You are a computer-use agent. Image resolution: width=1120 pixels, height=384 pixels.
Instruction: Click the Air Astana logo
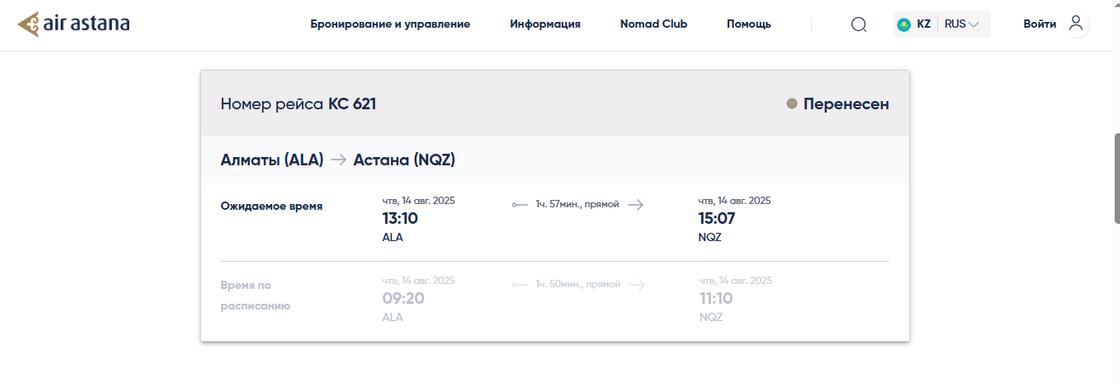click(x=74, y=24)
